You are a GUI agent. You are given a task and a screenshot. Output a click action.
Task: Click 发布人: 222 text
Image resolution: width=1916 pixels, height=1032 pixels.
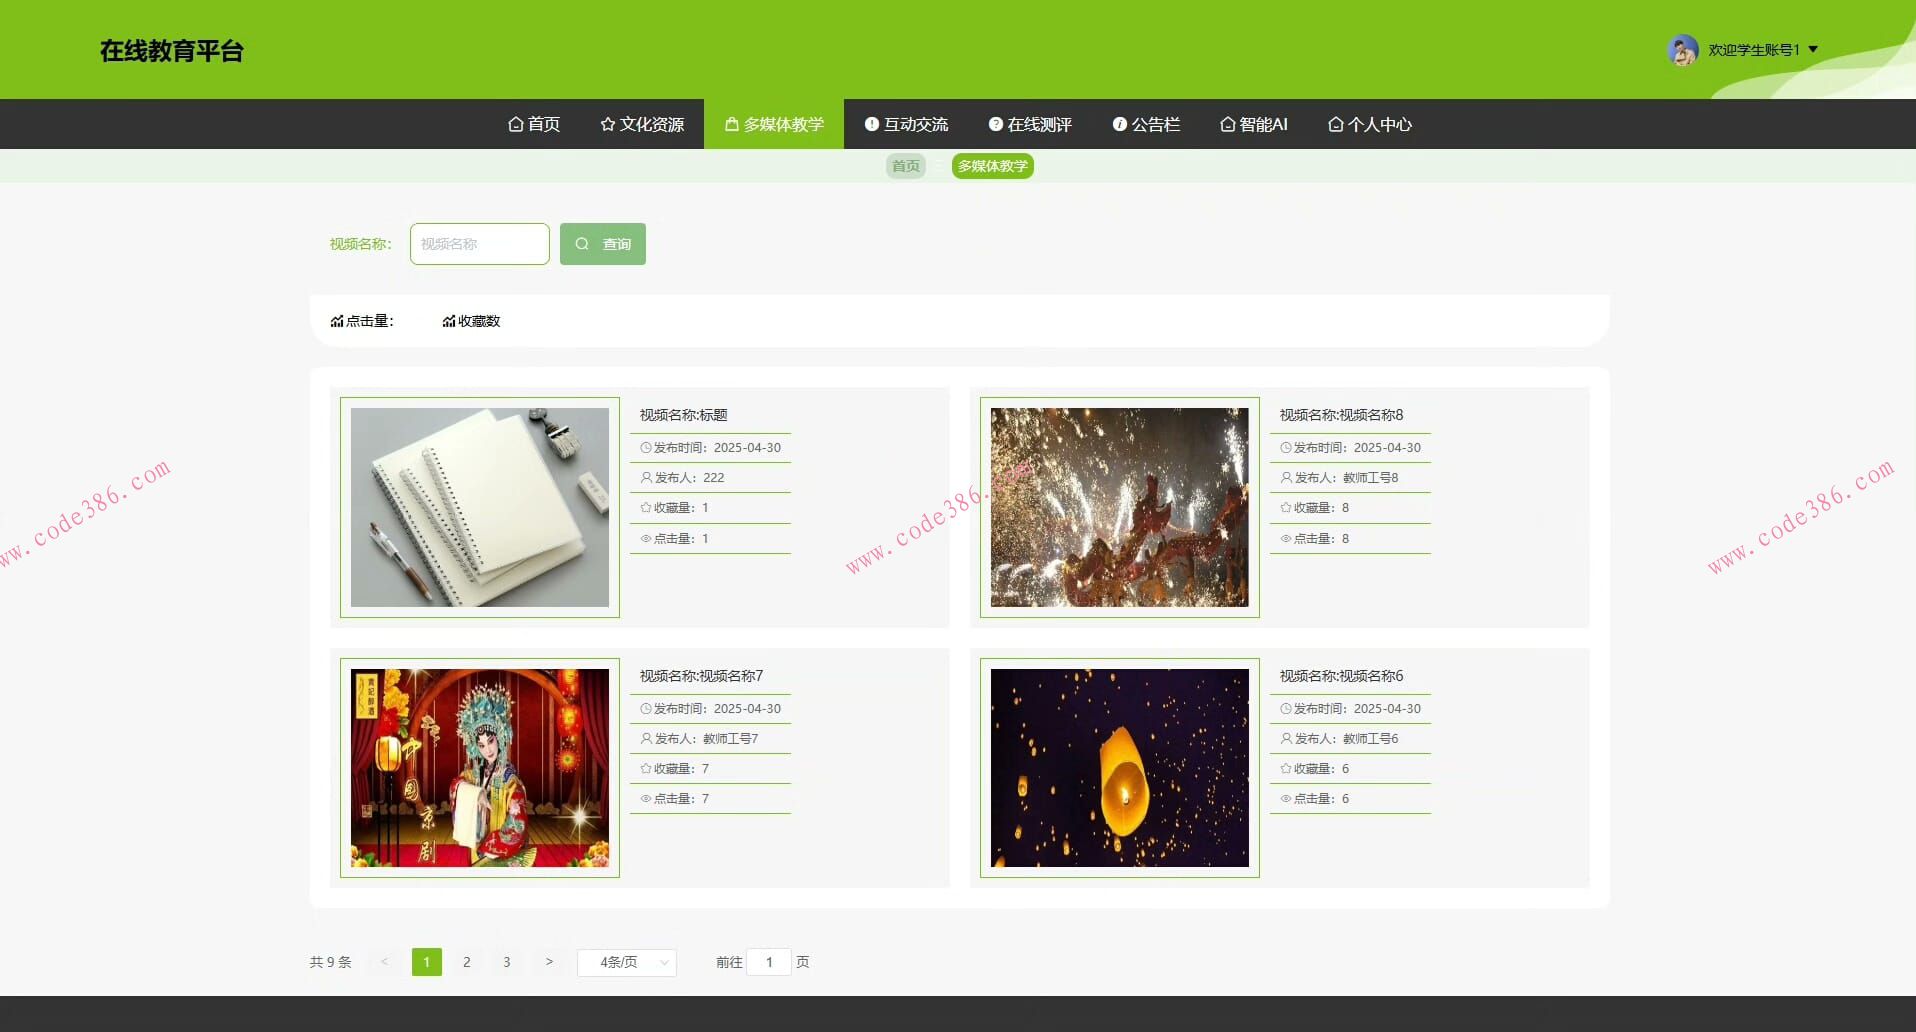pos(683,478)
